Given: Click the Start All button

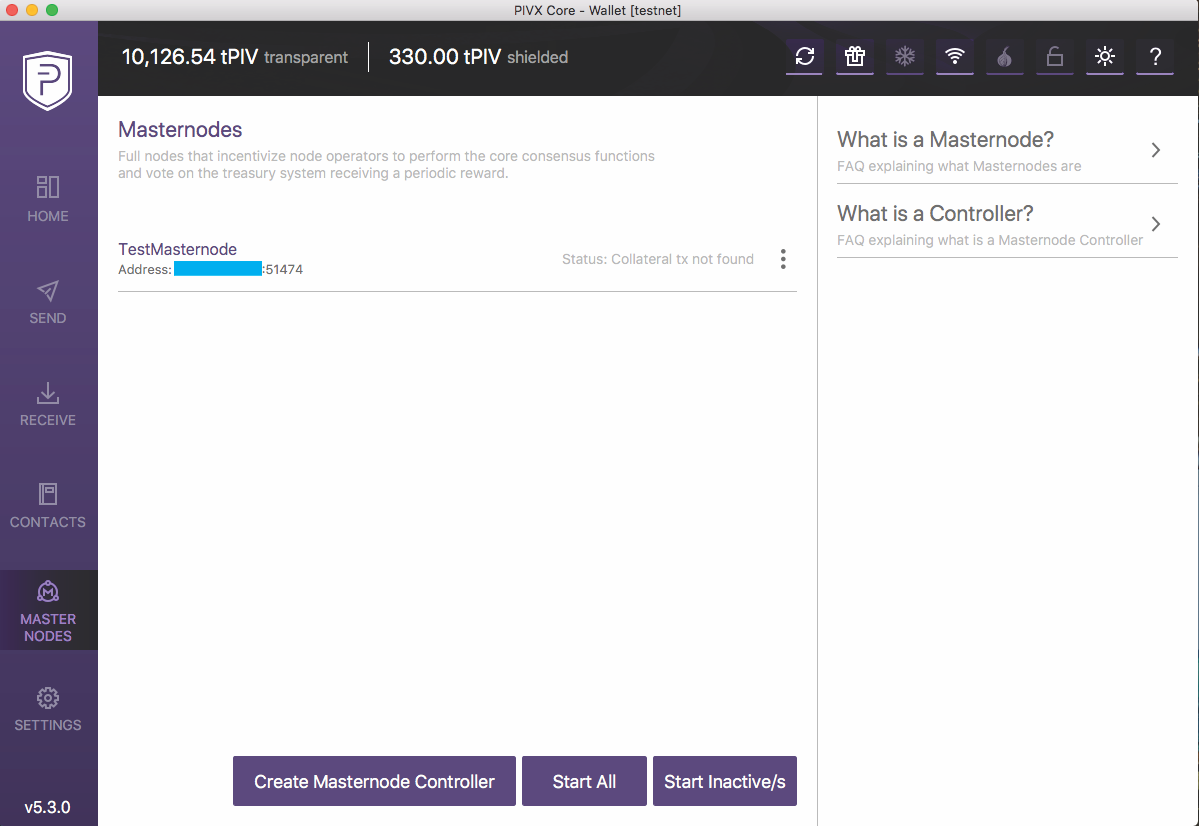Looking at the screenshot, I should (584, 781).
